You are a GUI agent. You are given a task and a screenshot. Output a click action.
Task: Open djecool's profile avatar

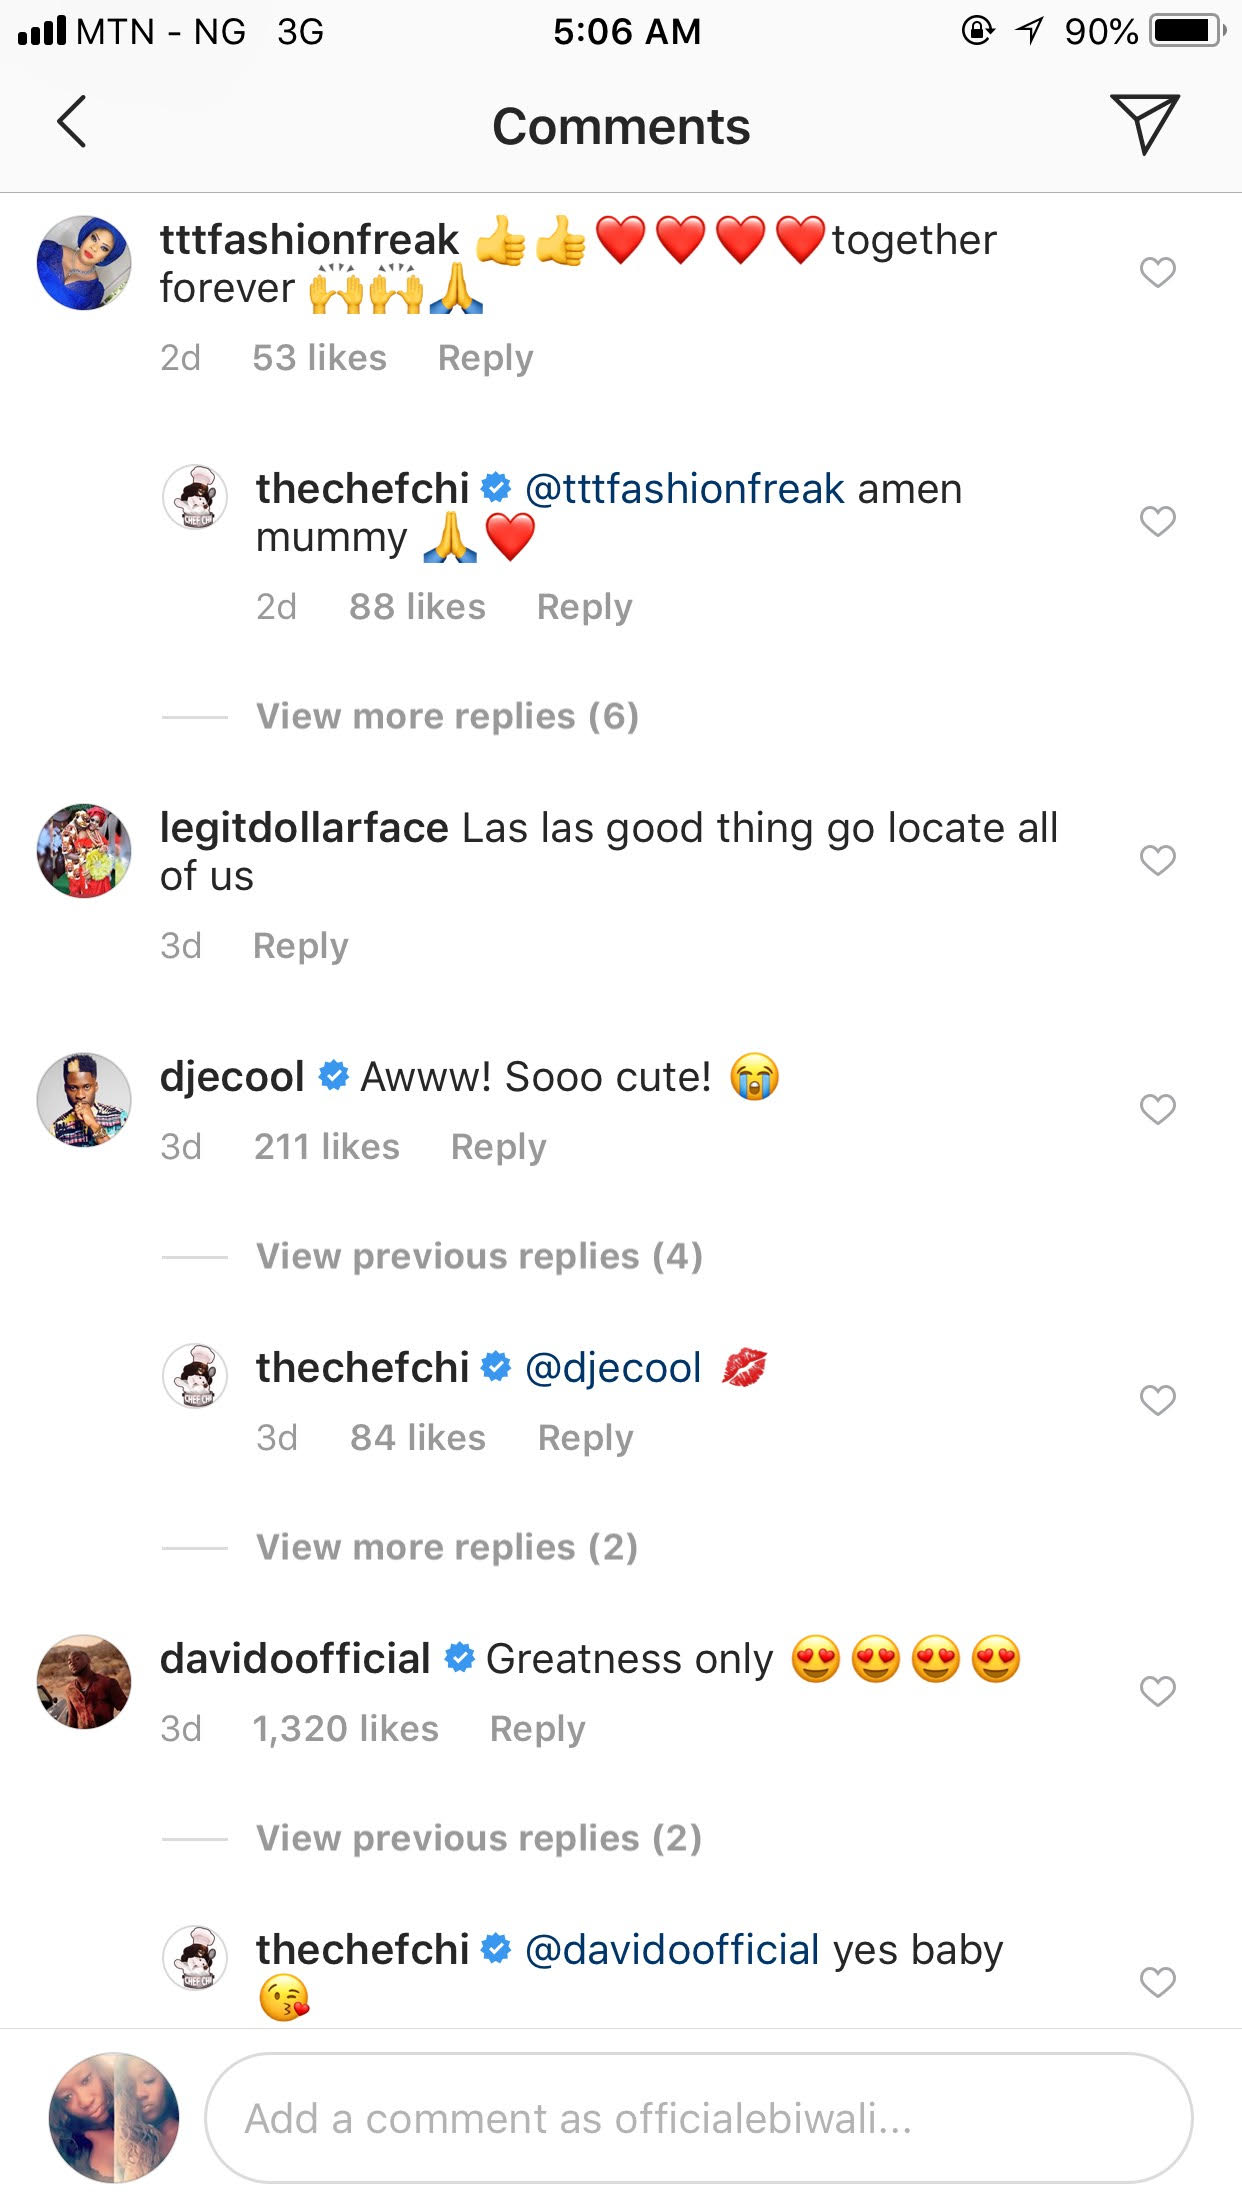(84, 1100)
